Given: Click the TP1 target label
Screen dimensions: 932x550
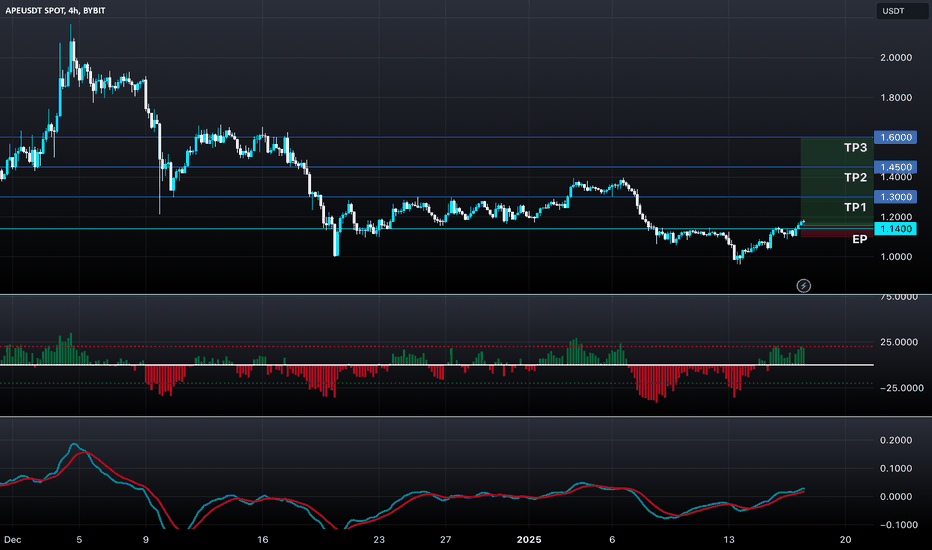Looking at the screenshot, I should point(855,207).
